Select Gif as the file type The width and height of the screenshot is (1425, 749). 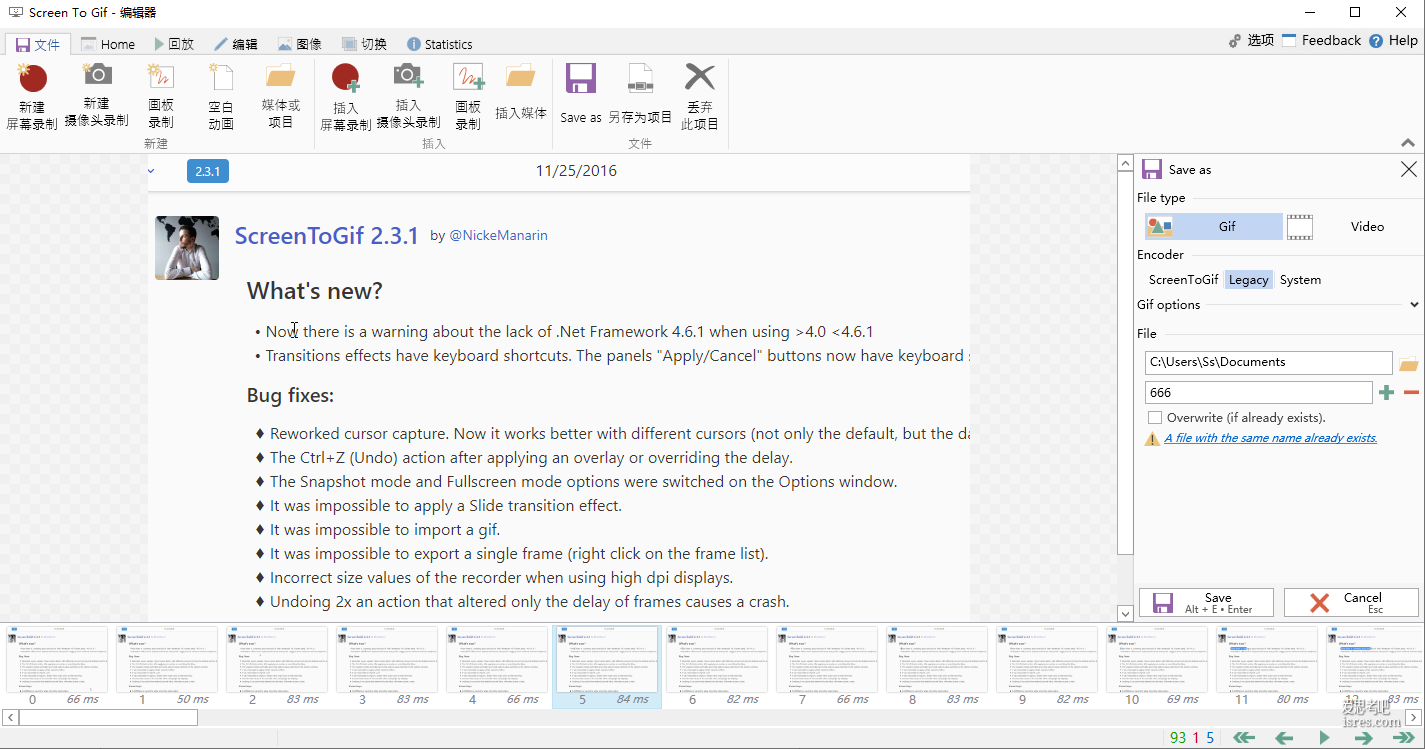pyautogui.click(x=1214, y=226)
